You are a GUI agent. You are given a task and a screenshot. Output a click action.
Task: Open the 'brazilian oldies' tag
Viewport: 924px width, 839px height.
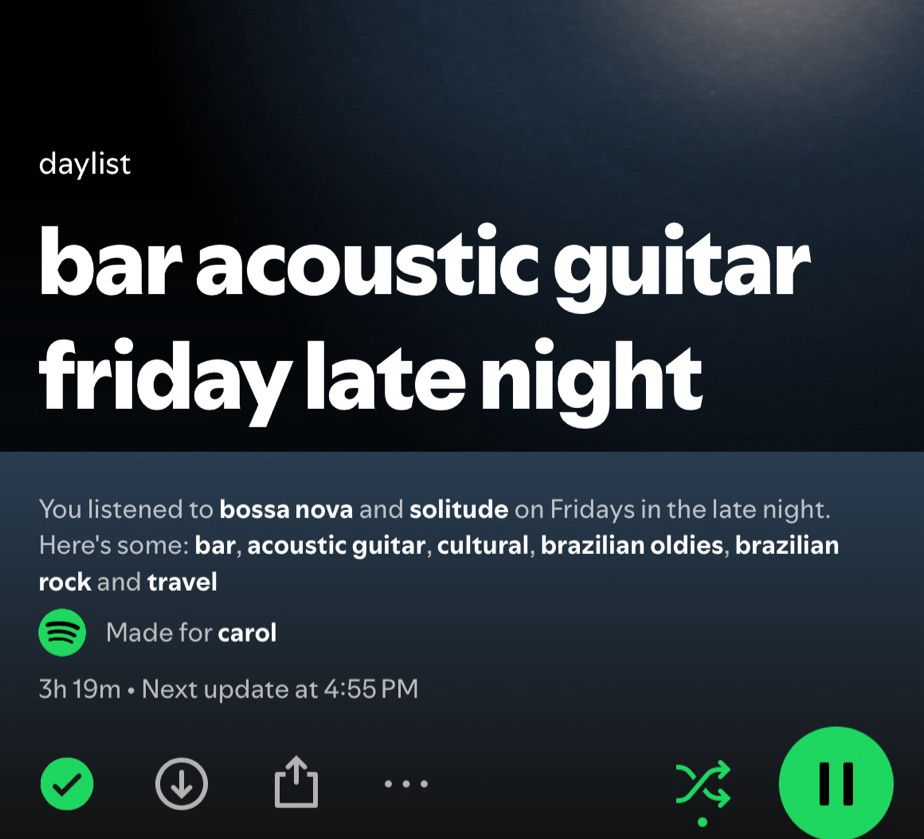(632, 546)
